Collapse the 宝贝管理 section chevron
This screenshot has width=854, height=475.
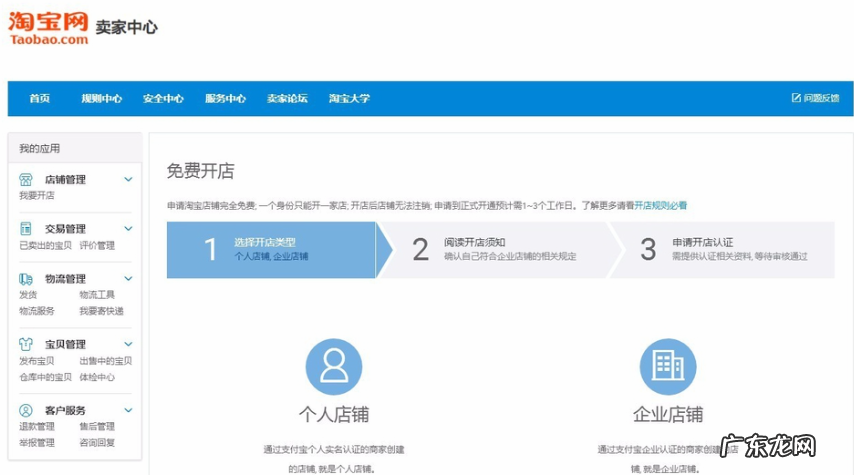pyautogui.click(x=128, y=344)
